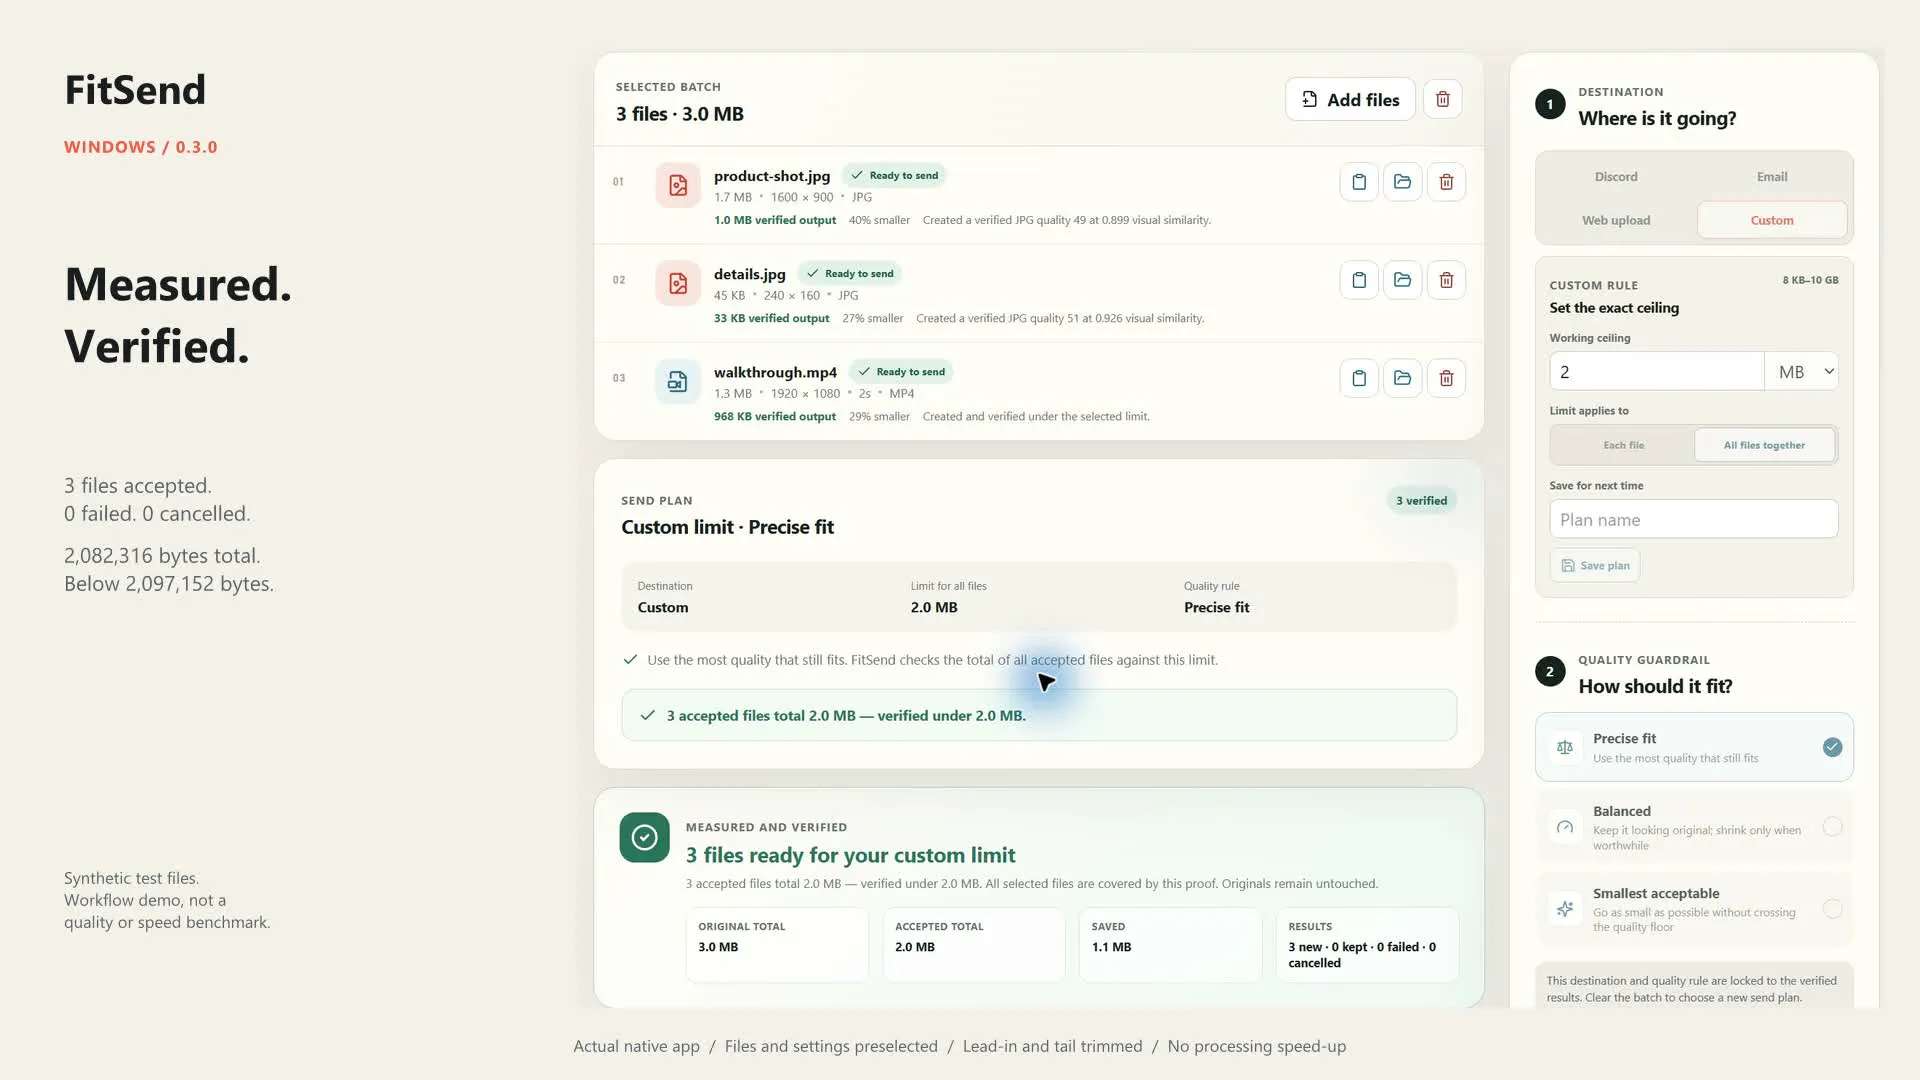Click the '968 KB verified output' text
This screenshot has height=1080, width=1920.
pos(775,416)
